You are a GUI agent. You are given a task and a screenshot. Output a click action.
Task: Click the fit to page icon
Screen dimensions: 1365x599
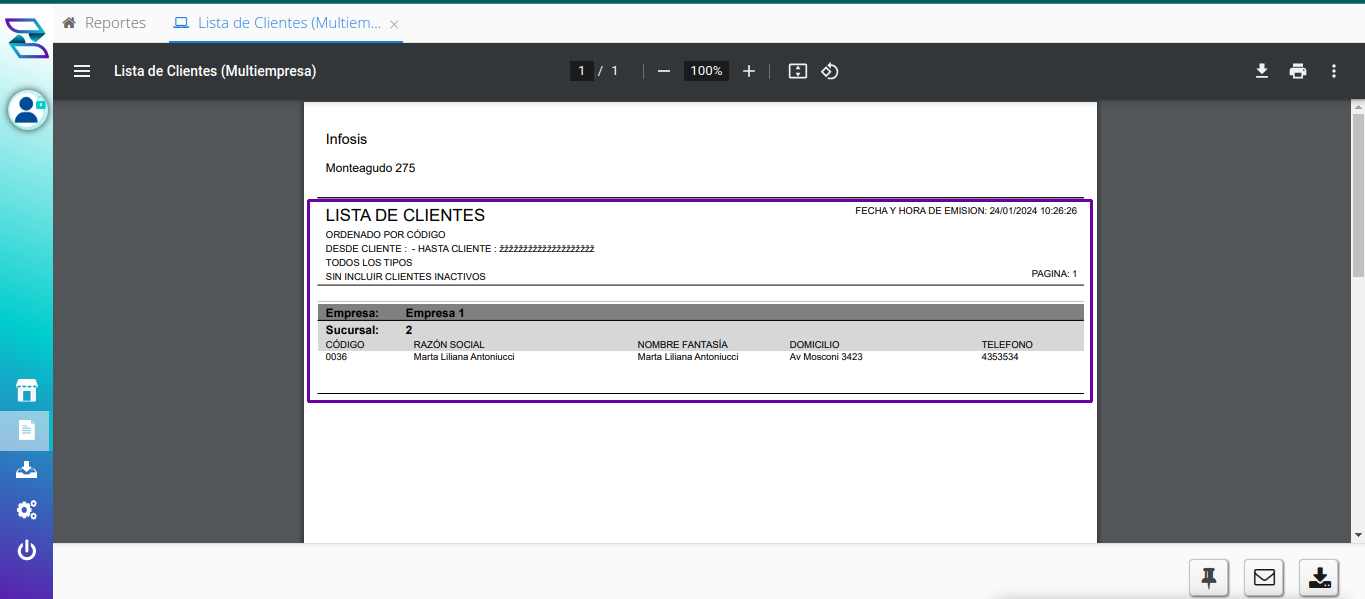coord(797,71)
